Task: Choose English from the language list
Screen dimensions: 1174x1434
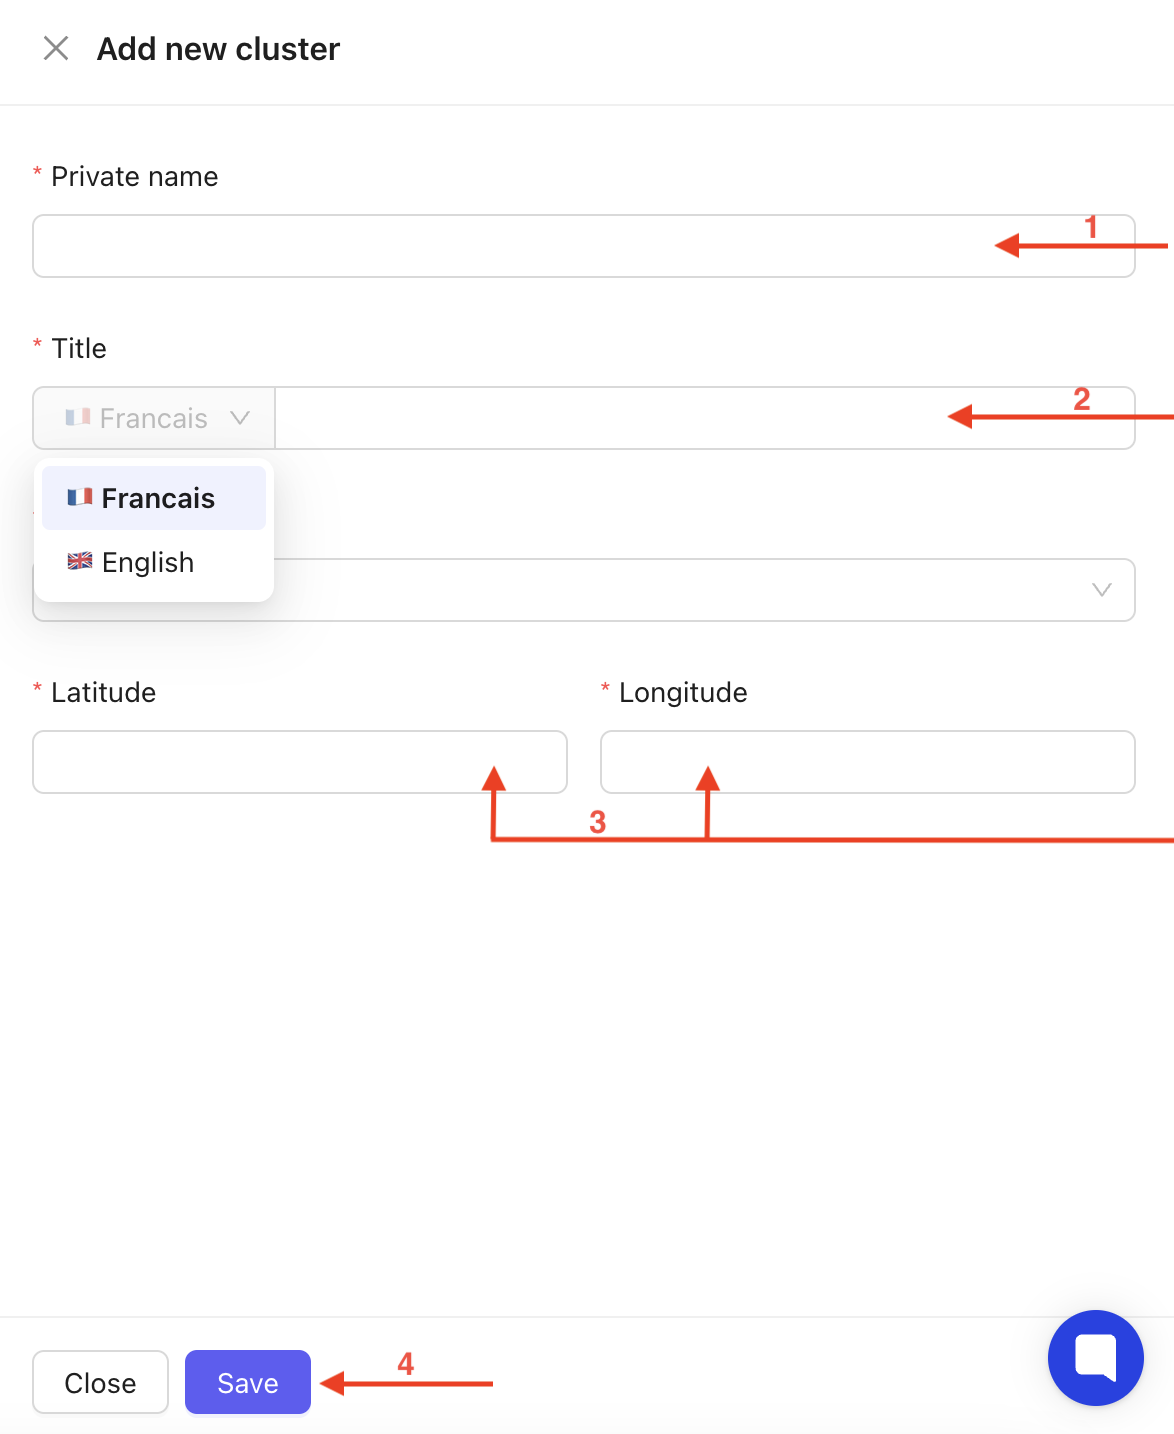Action: (148, 562)
